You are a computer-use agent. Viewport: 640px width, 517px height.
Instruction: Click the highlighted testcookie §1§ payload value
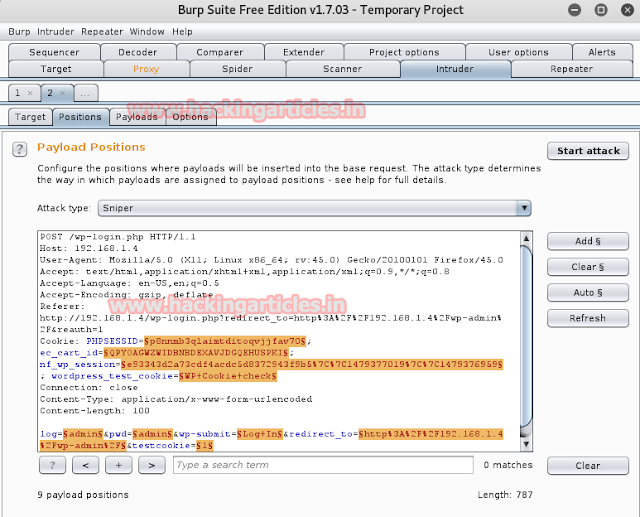[x=204, y=446]
